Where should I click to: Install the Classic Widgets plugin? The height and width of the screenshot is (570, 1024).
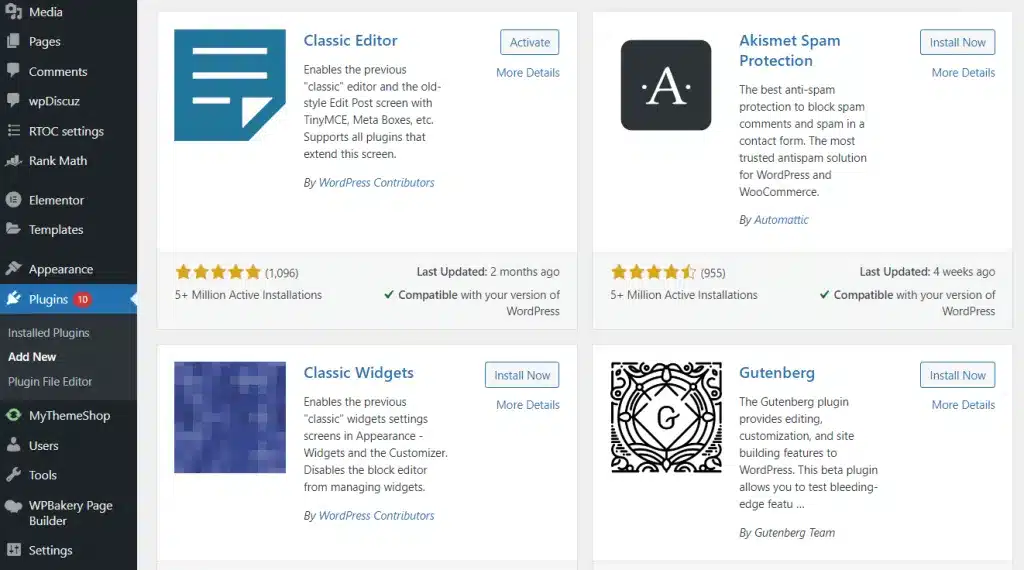click(521, 375)
